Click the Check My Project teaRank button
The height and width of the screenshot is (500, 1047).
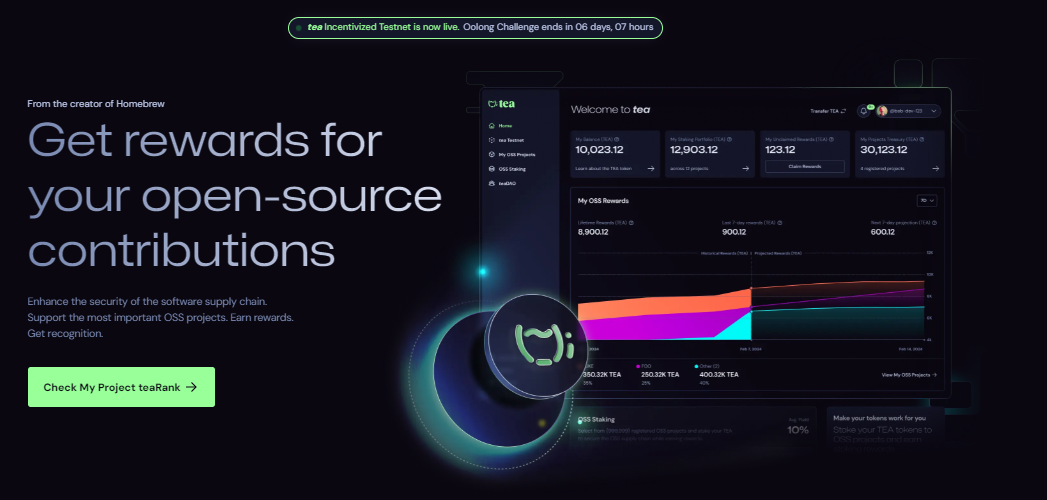pos(121,387)
